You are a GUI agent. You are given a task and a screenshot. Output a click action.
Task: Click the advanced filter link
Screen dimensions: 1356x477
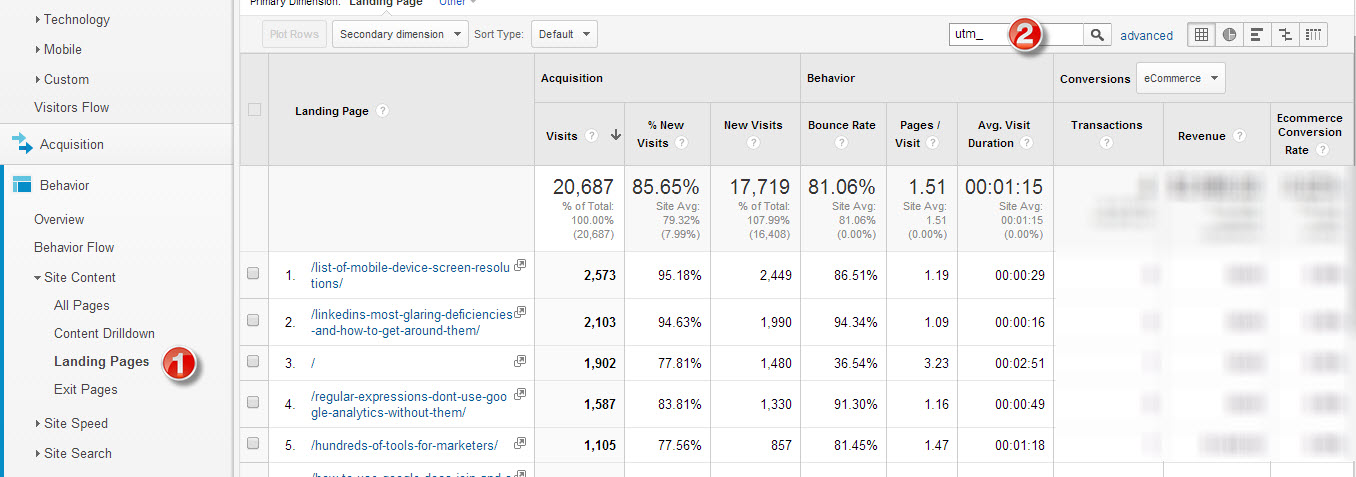[x=1146, y=36]
